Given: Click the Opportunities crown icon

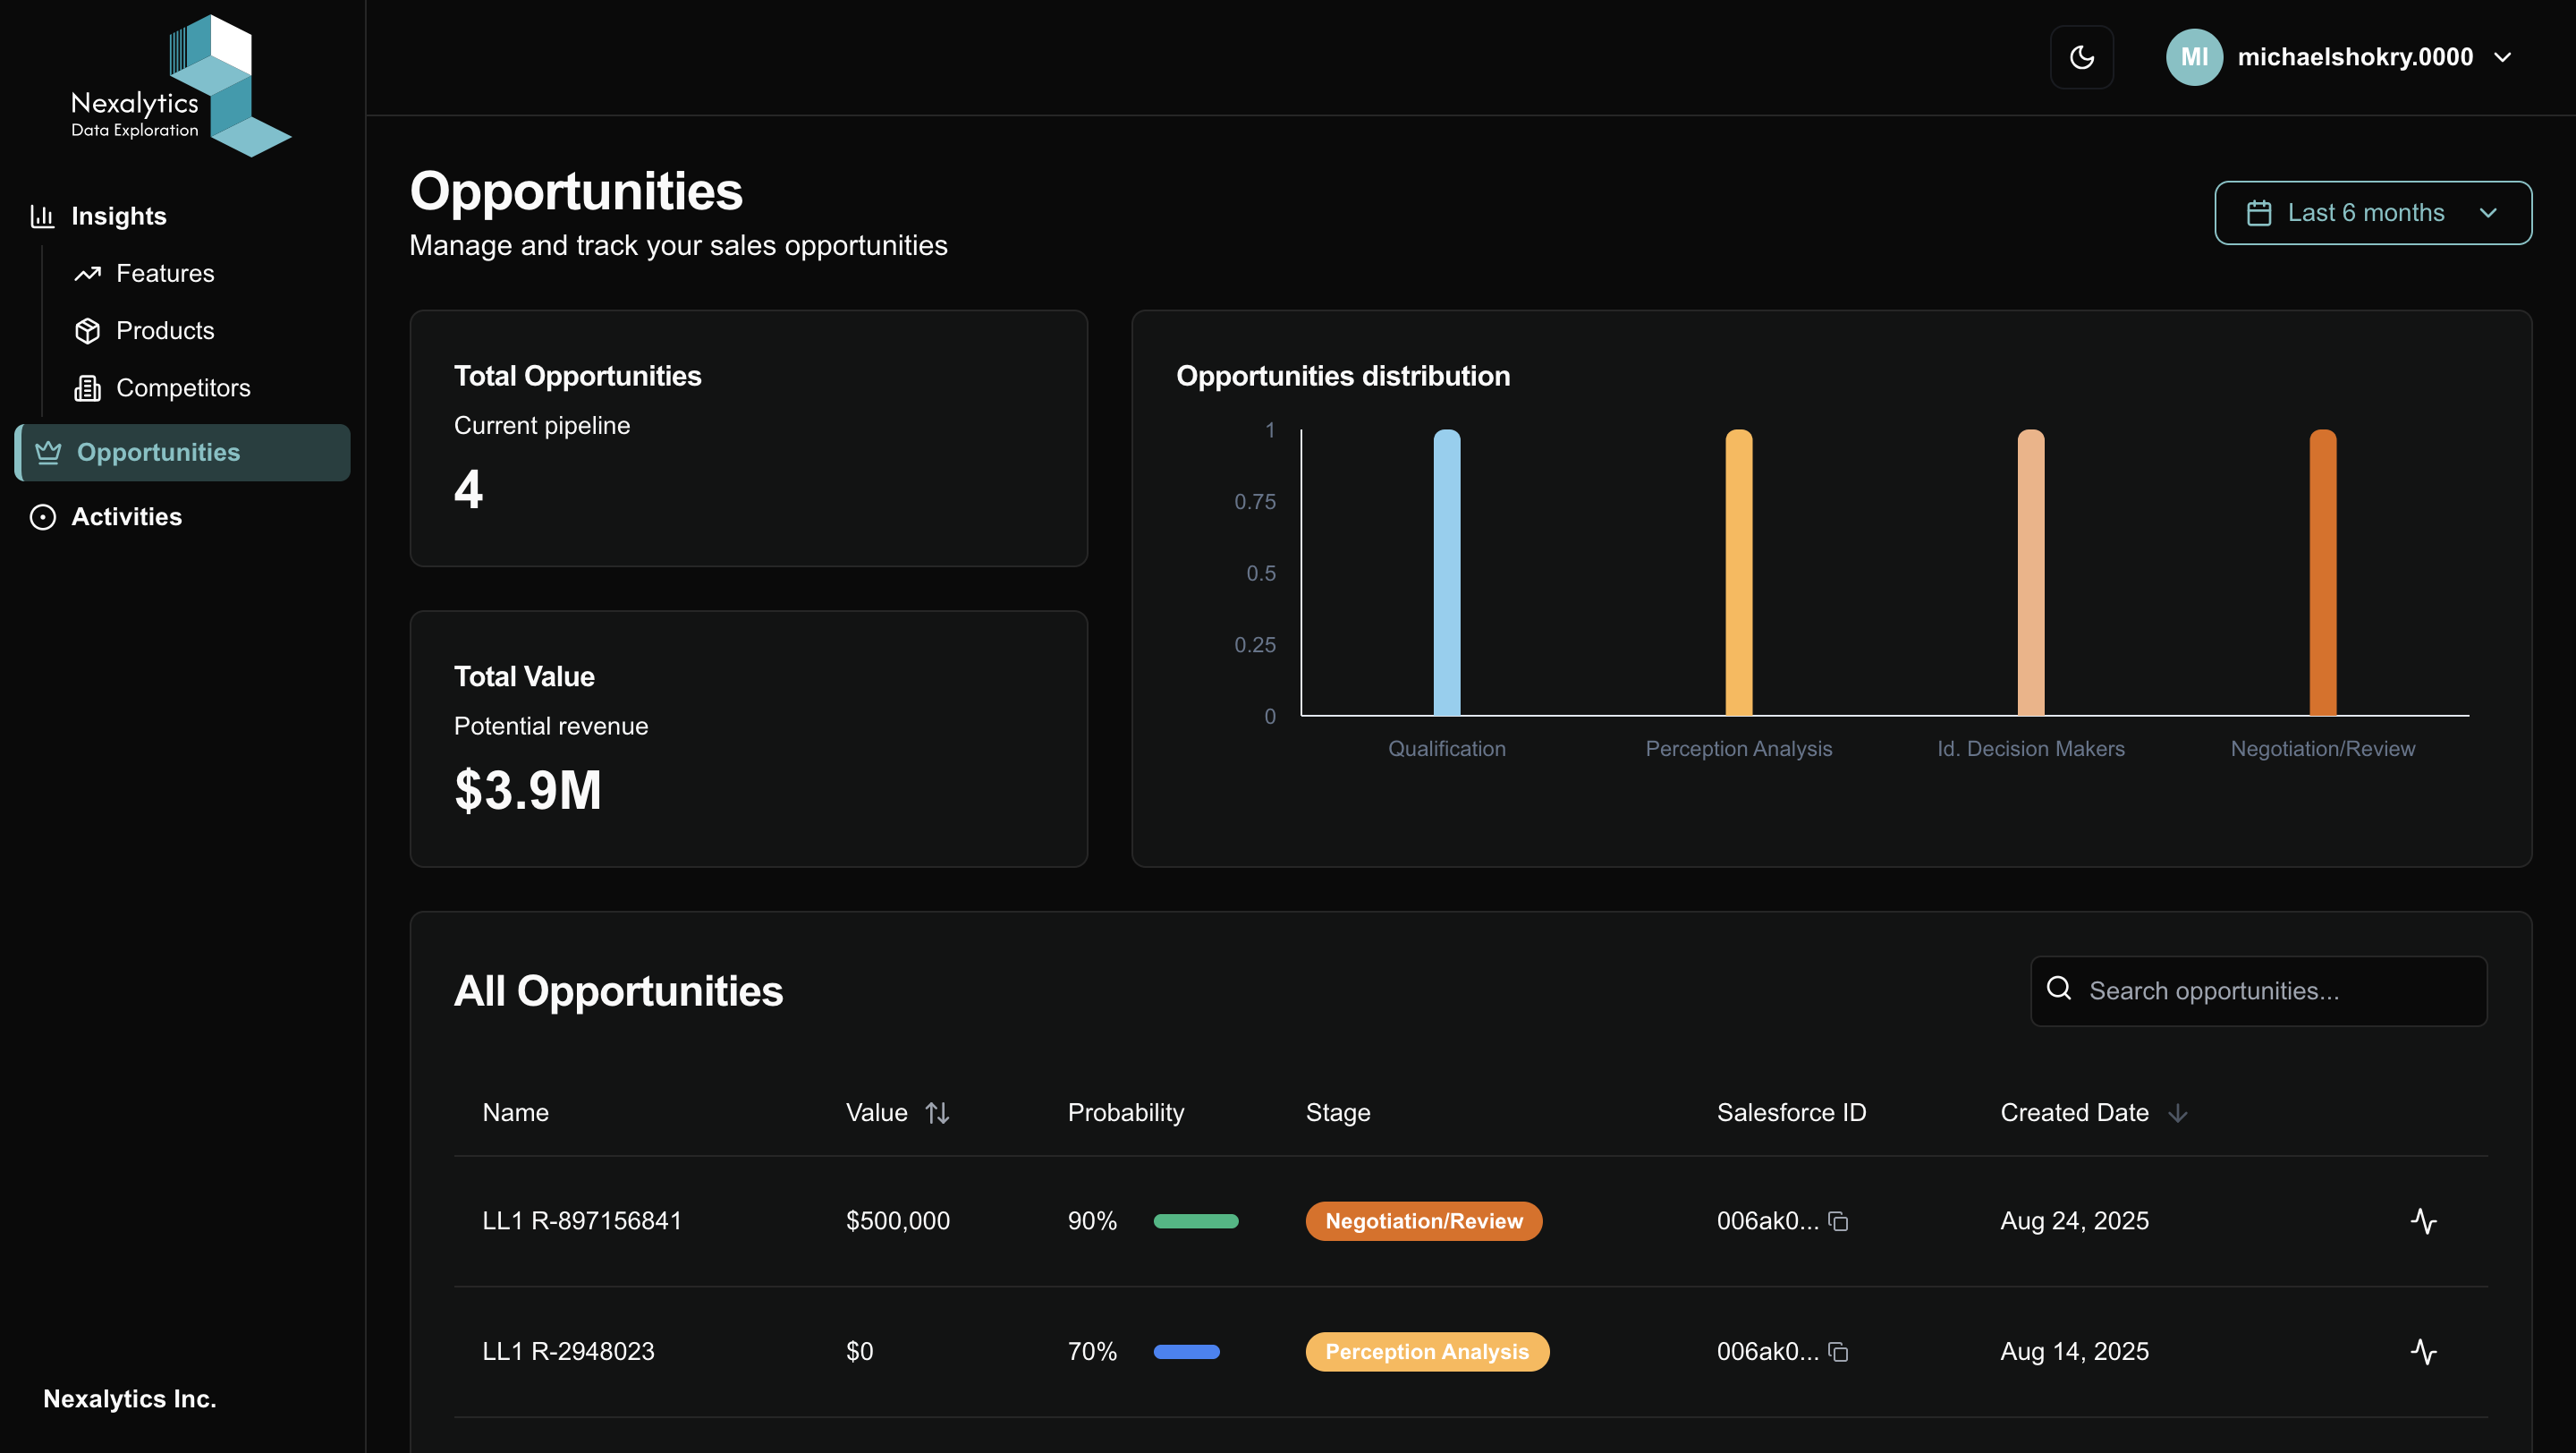Looking at the screenshot, I should coord(47,452).
